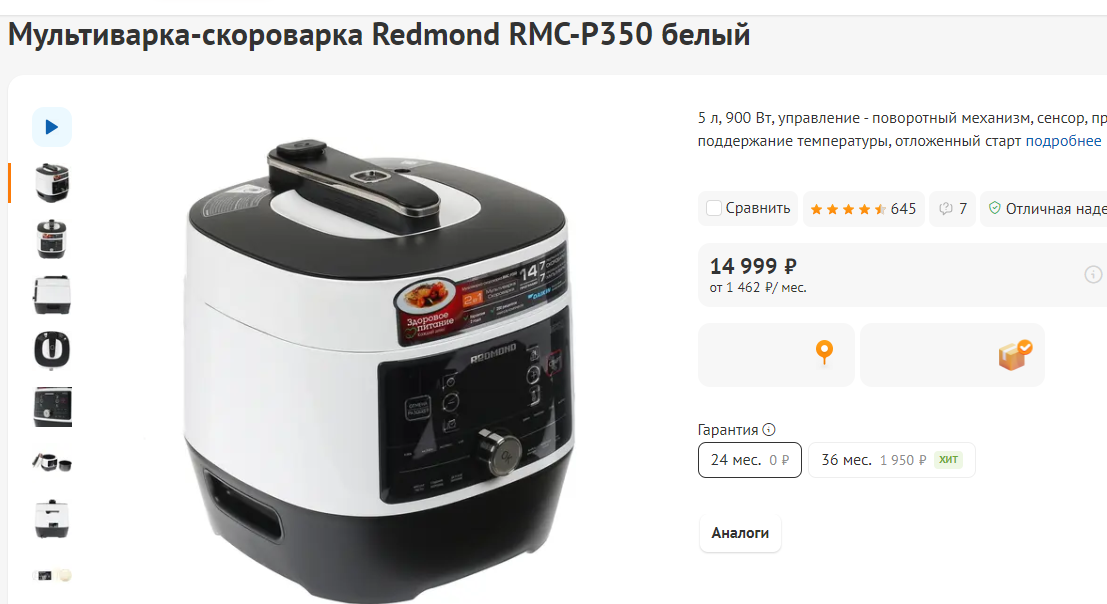This screenshot has width=1107, height=604.
Task: Play the product video thumbnail
Action: click(x=52, y=127)
